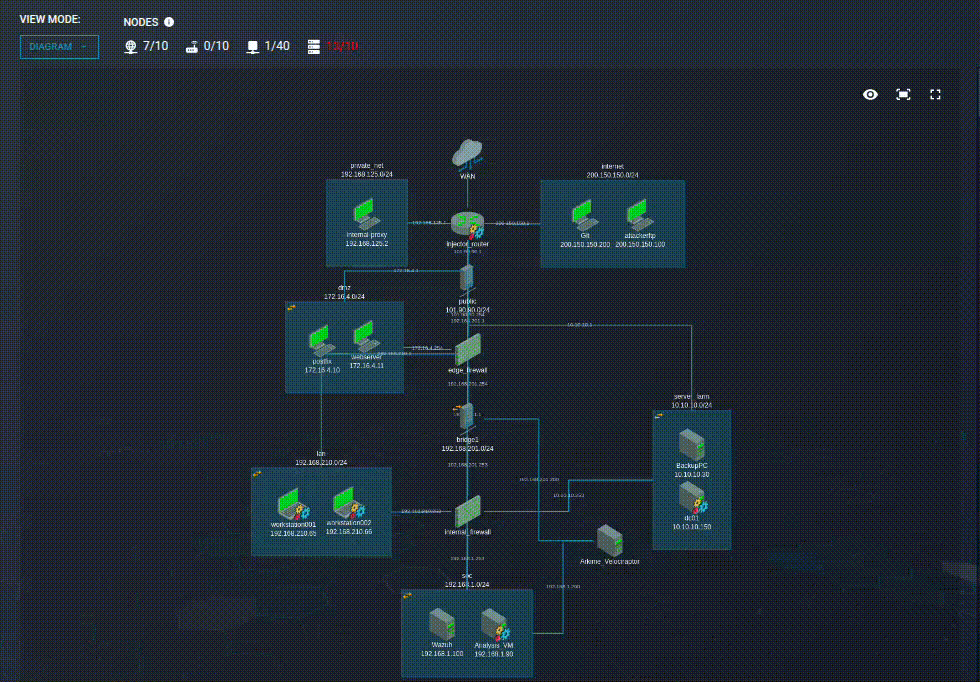Image resolution: width=980 pixels, height=682 pixels.
Task: Select the internal_firewall node
Action: (x=468, y=512)
